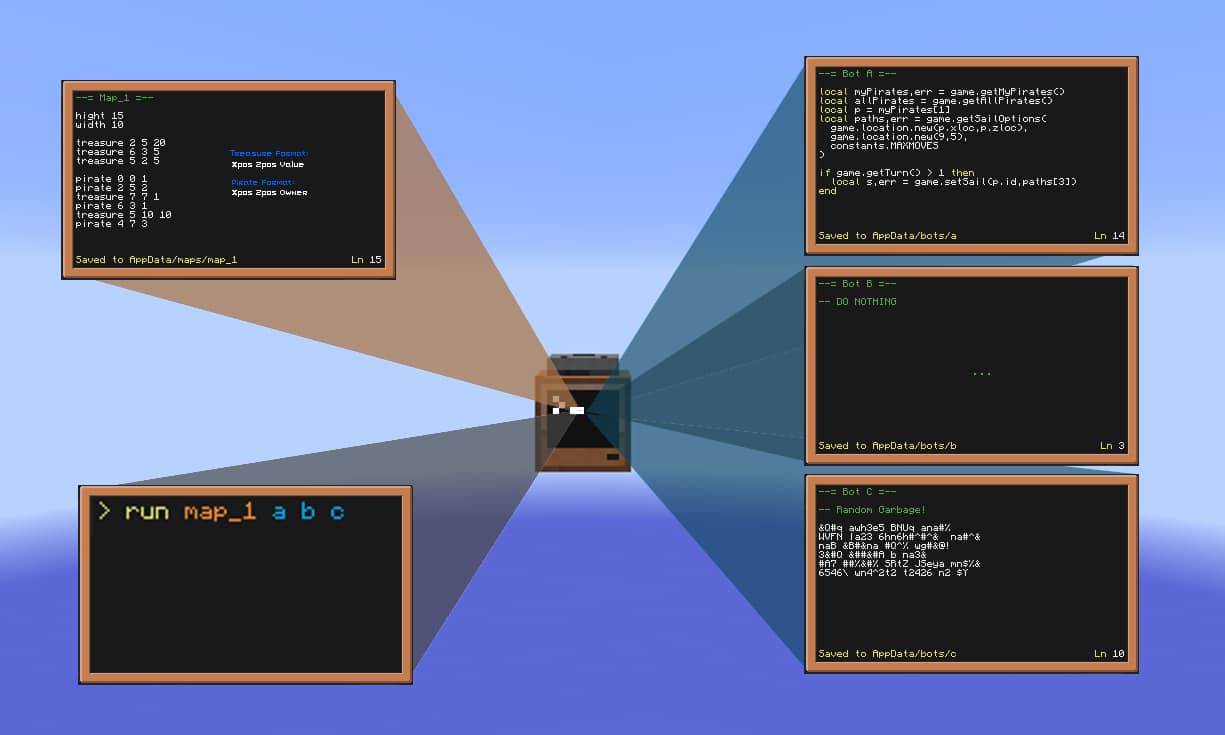Click the blue 'Pirate Format:' heading
The width and height of the screenshot is (1225, 735).
click(x=262, y=183)
